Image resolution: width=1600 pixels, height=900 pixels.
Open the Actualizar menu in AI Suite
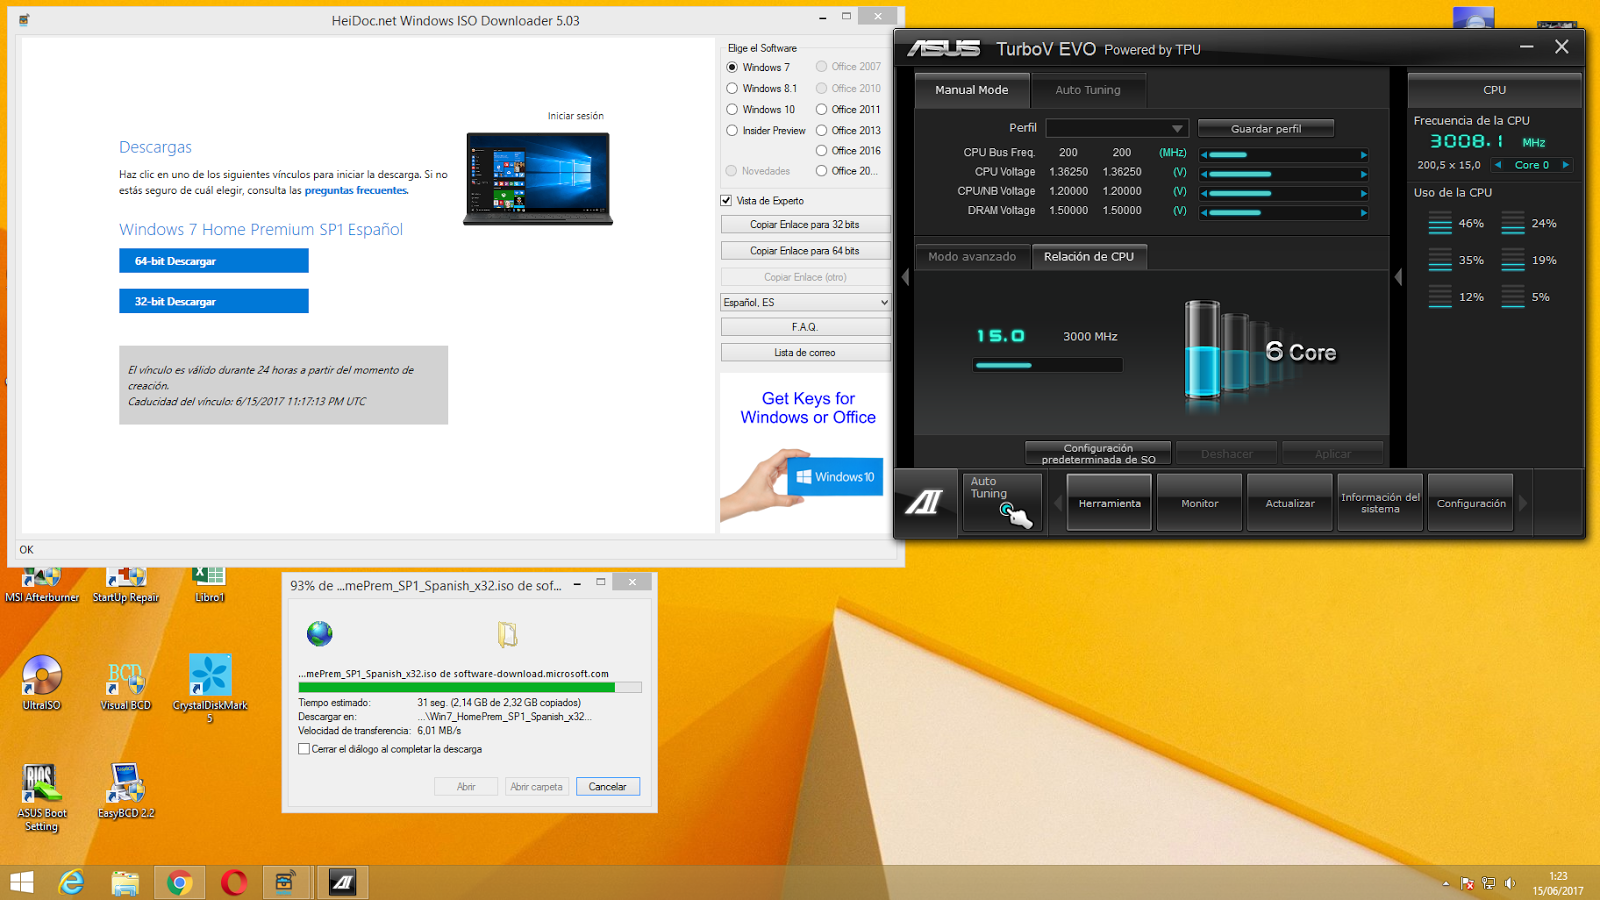coord(1290,503)
